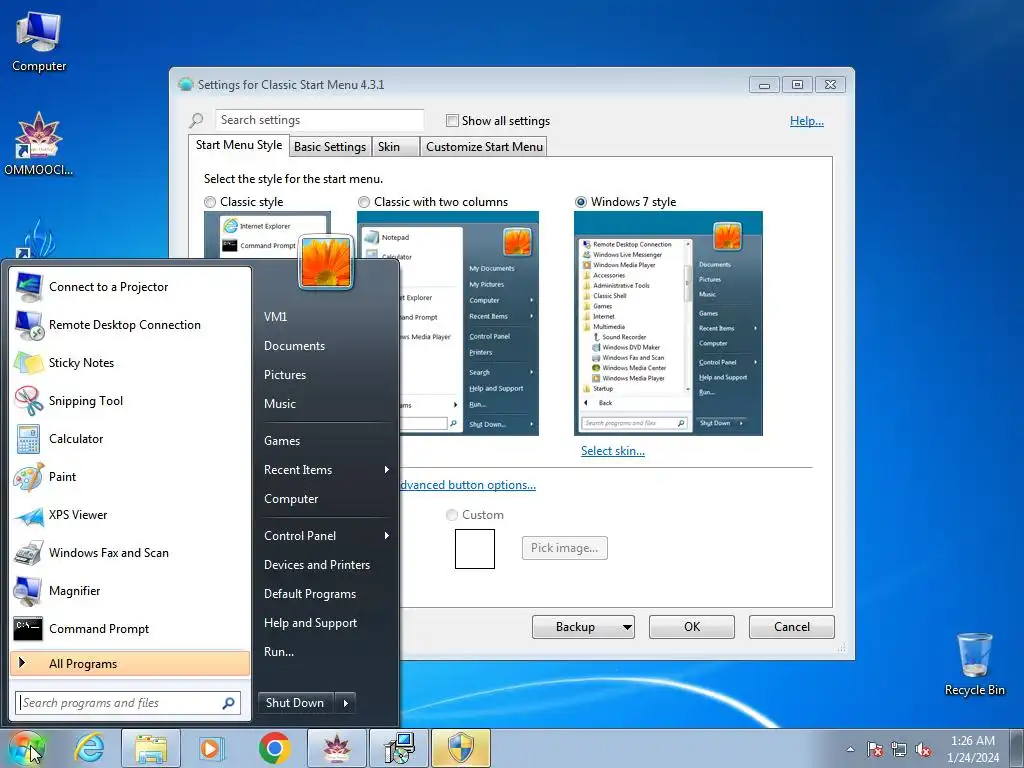Open OMMOOCI desktop shortcut
The height and width of the screenshot is (768, 1024).
tap(39, 145)
